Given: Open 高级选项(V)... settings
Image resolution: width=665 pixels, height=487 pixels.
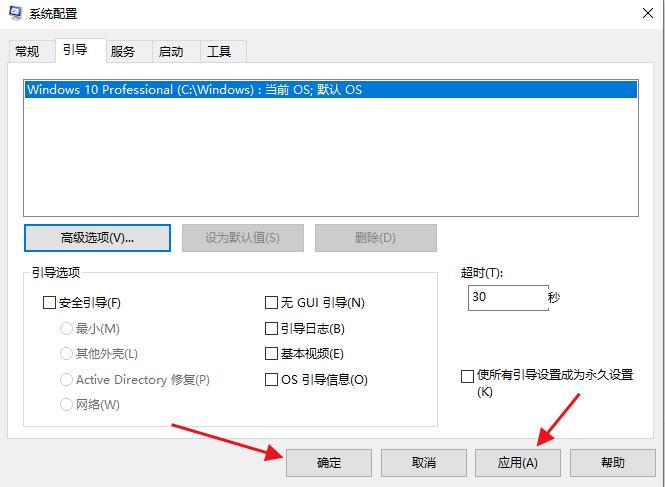Looking at the screenshot, I should 98,238.
